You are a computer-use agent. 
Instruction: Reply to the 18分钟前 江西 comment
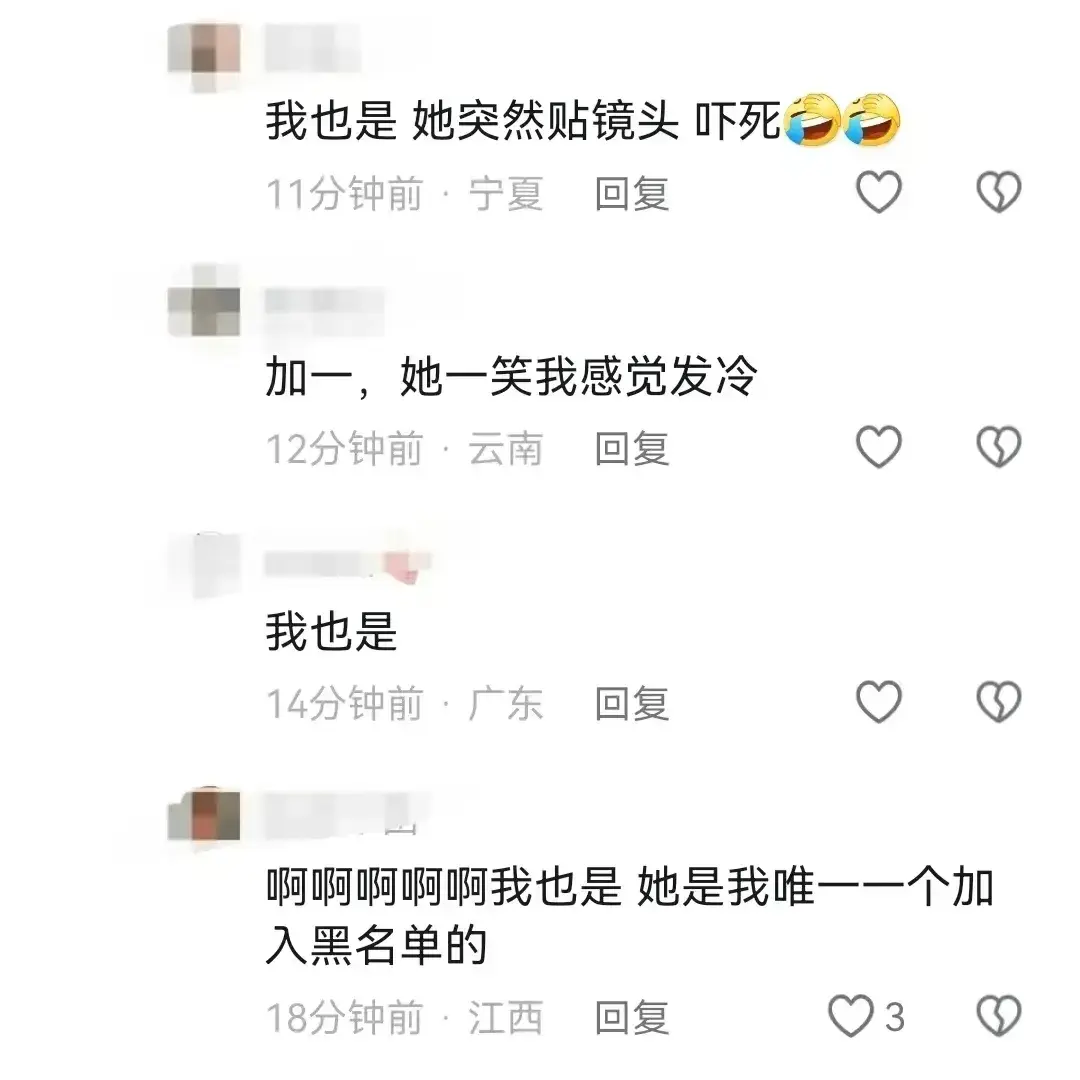632,1018
